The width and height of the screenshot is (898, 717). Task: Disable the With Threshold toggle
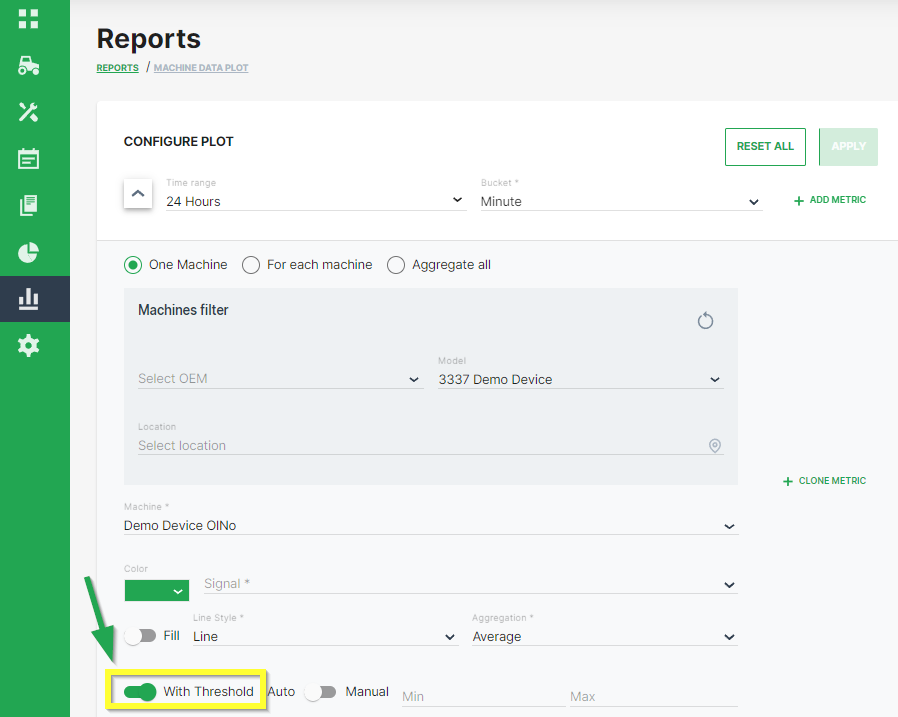[x=140, y=692]
